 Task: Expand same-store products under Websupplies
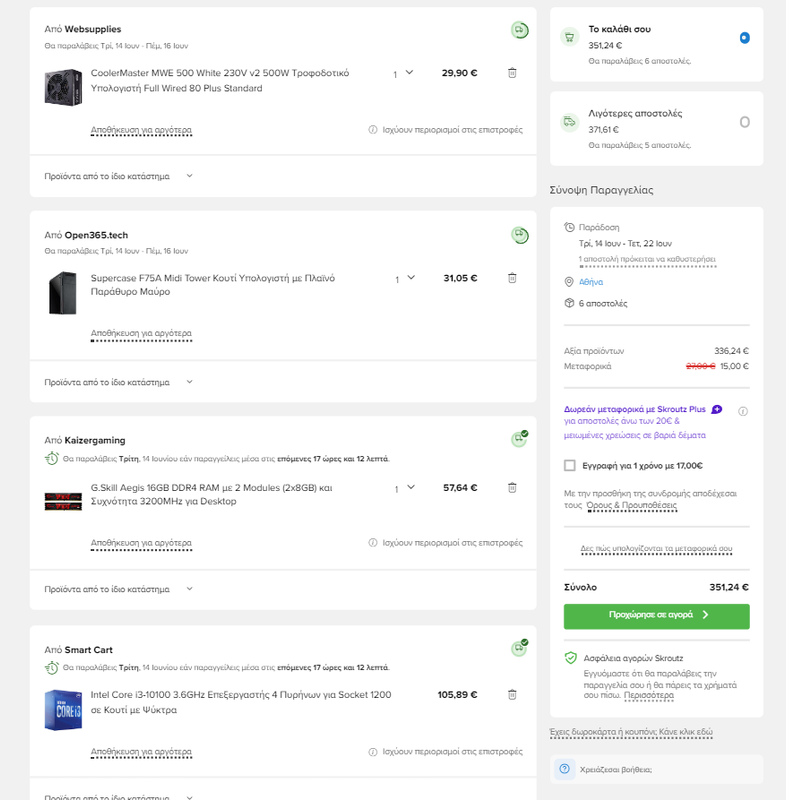tap(118, 176)
